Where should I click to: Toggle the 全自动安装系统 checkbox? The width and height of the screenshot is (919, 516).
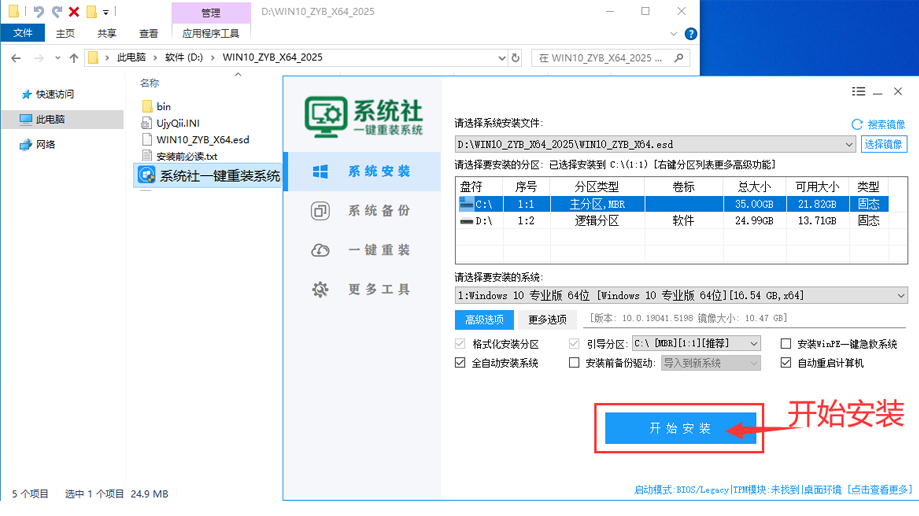click(460, 363)
